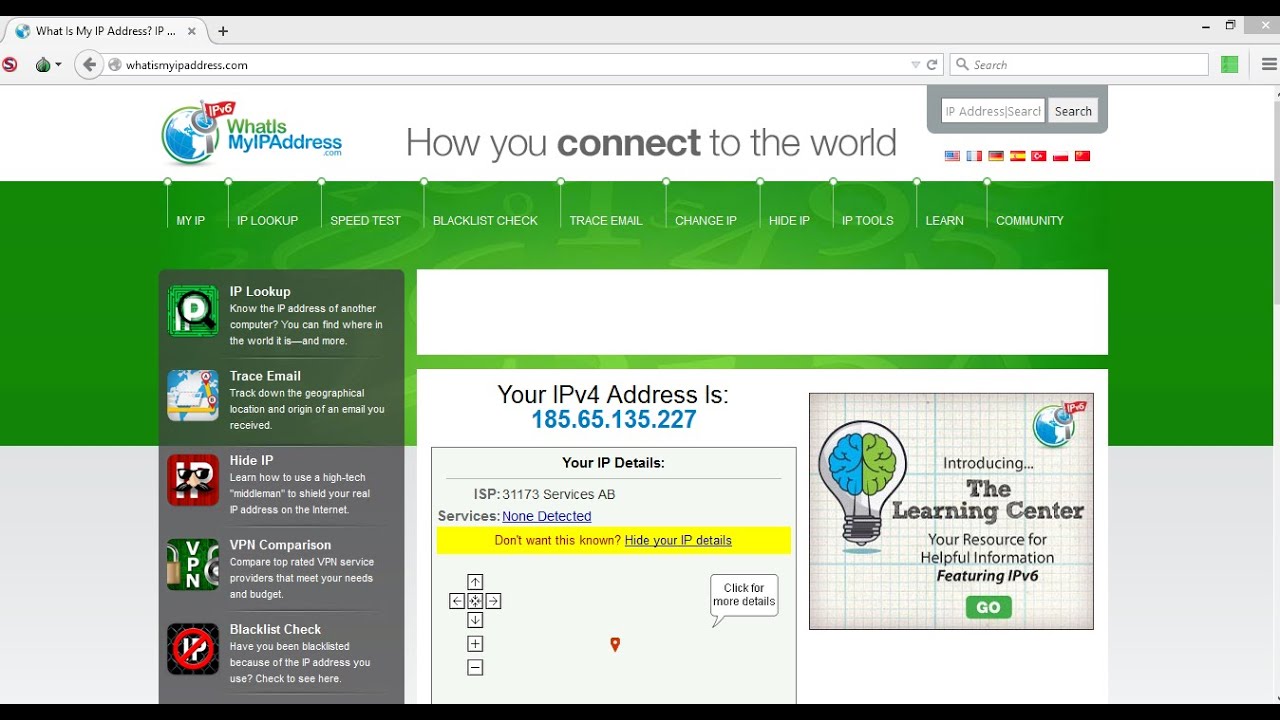
Task: Recenter map with the center pan button
Action: (475, 601)
